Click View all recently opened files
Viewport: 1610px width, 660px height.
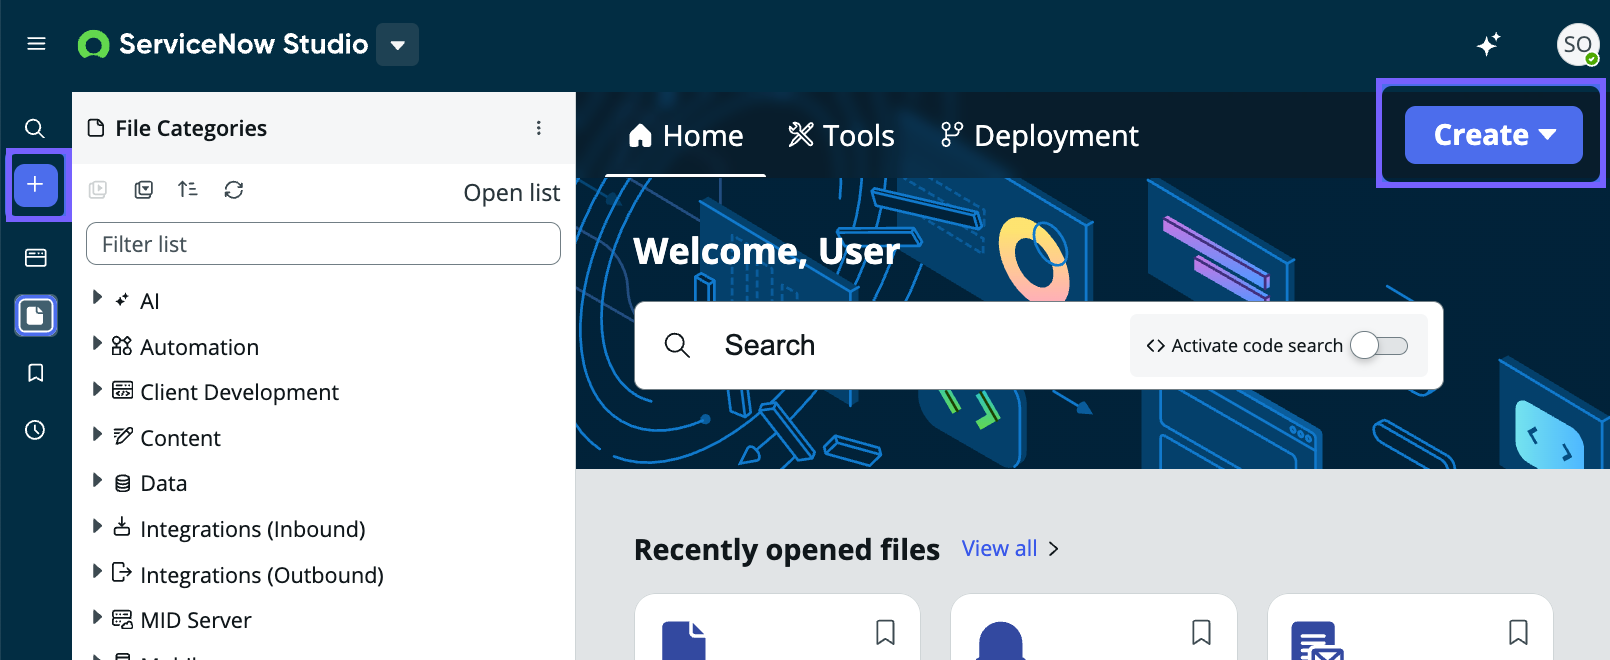click(999, 548)
